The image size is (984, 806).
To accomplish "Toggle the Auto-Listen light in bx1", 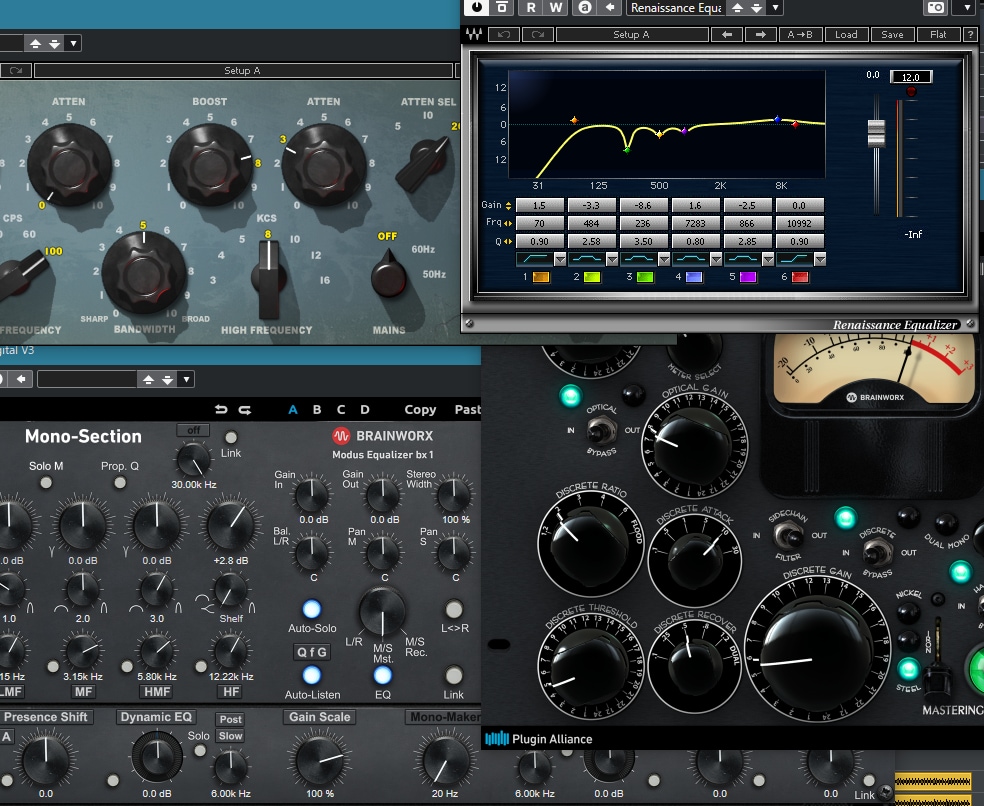I will (x=311, y=675).
